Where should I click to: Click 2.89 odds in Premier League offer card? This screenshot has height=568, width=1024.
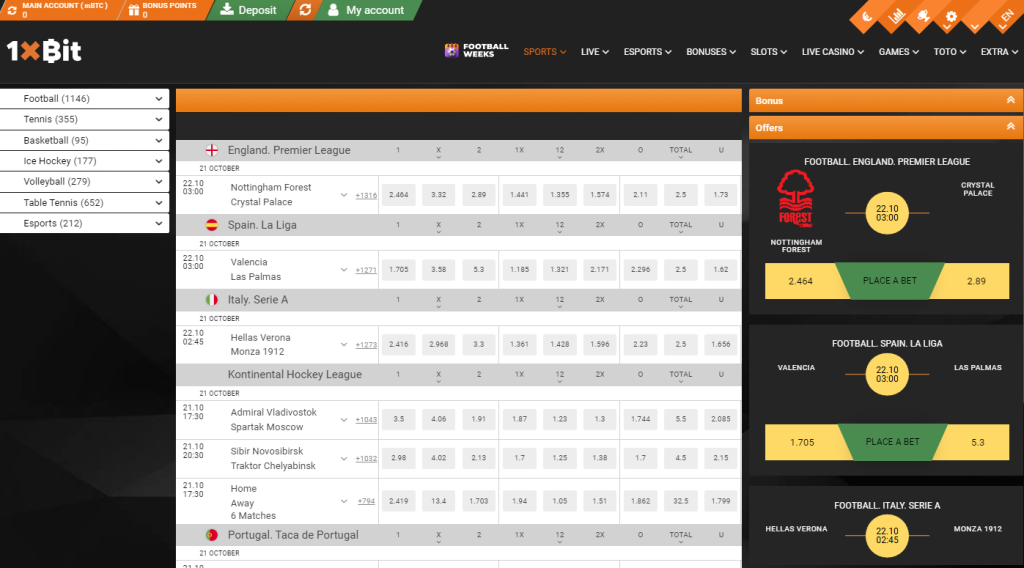coord(976,281)
